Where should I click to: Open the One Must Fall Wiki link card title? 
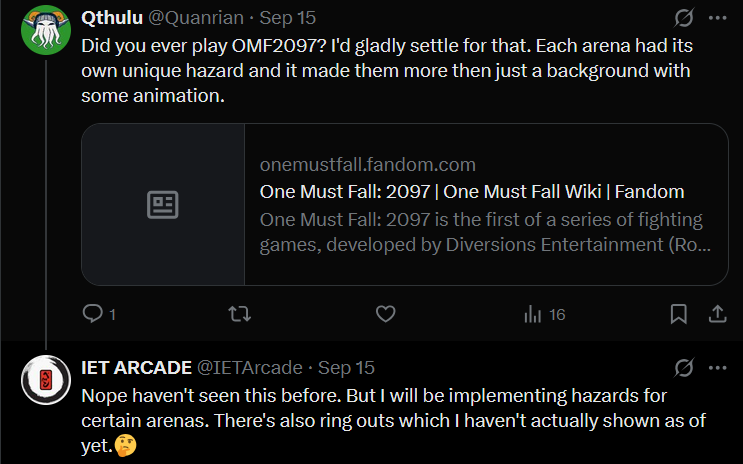(x=471, y=191)
